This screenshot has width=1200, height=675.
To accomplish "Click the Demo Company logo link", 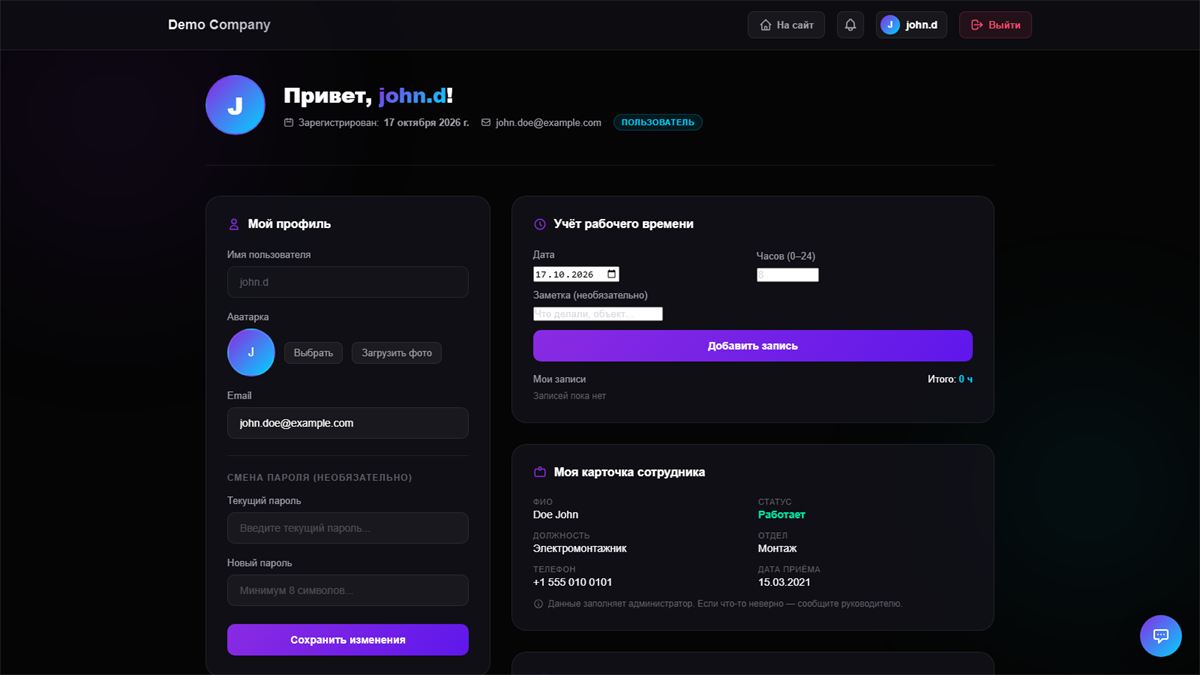I will tap(219, 25).
